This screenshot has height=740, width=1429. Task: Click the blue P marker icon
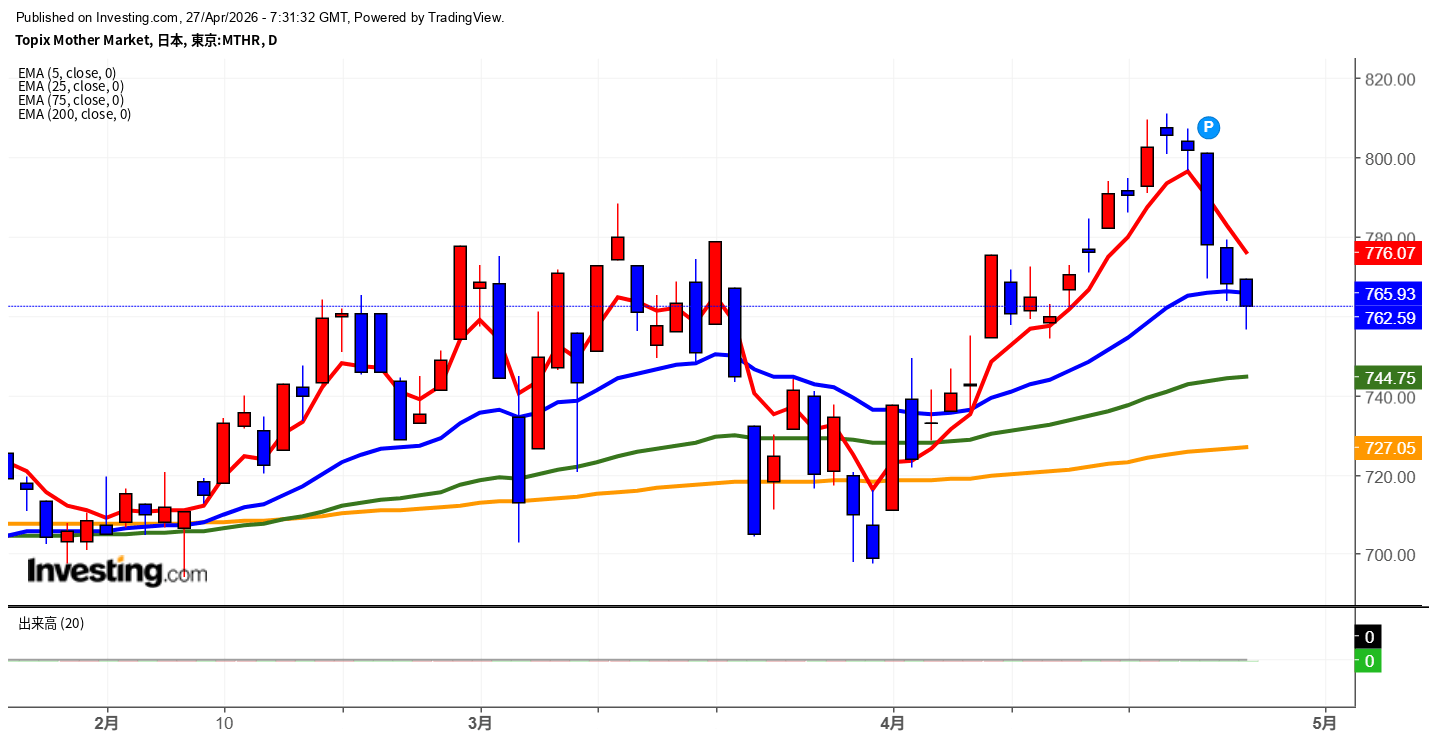click(x=1208, y=127)
